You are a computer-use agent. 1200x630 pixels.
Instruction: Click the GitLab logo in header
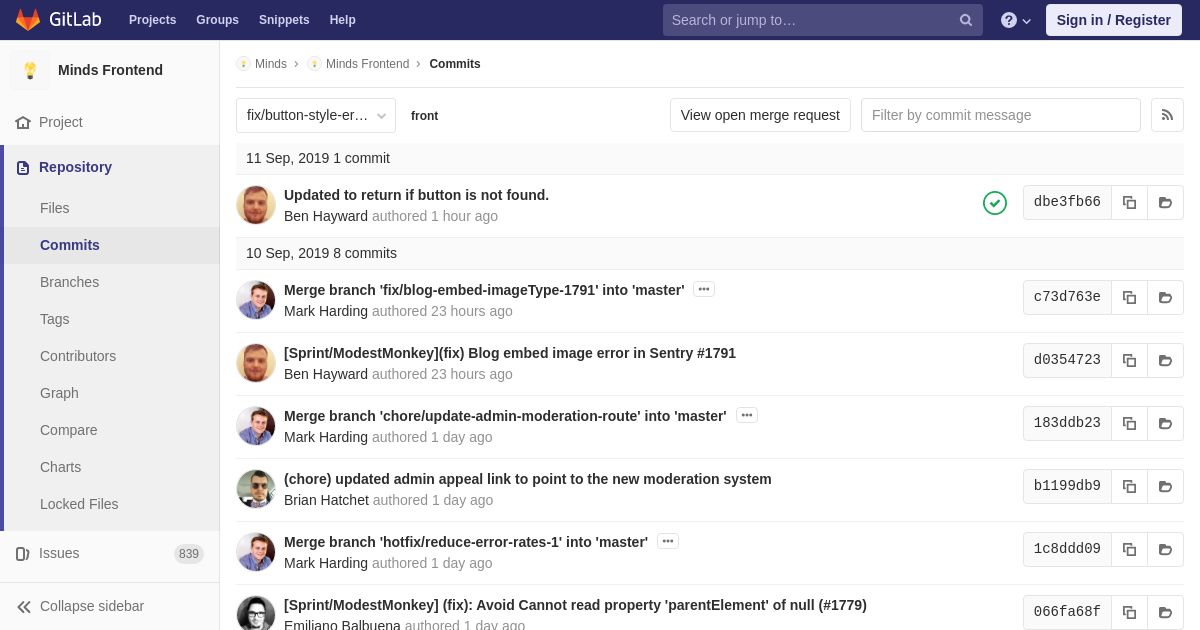click(x=57, y=20)
